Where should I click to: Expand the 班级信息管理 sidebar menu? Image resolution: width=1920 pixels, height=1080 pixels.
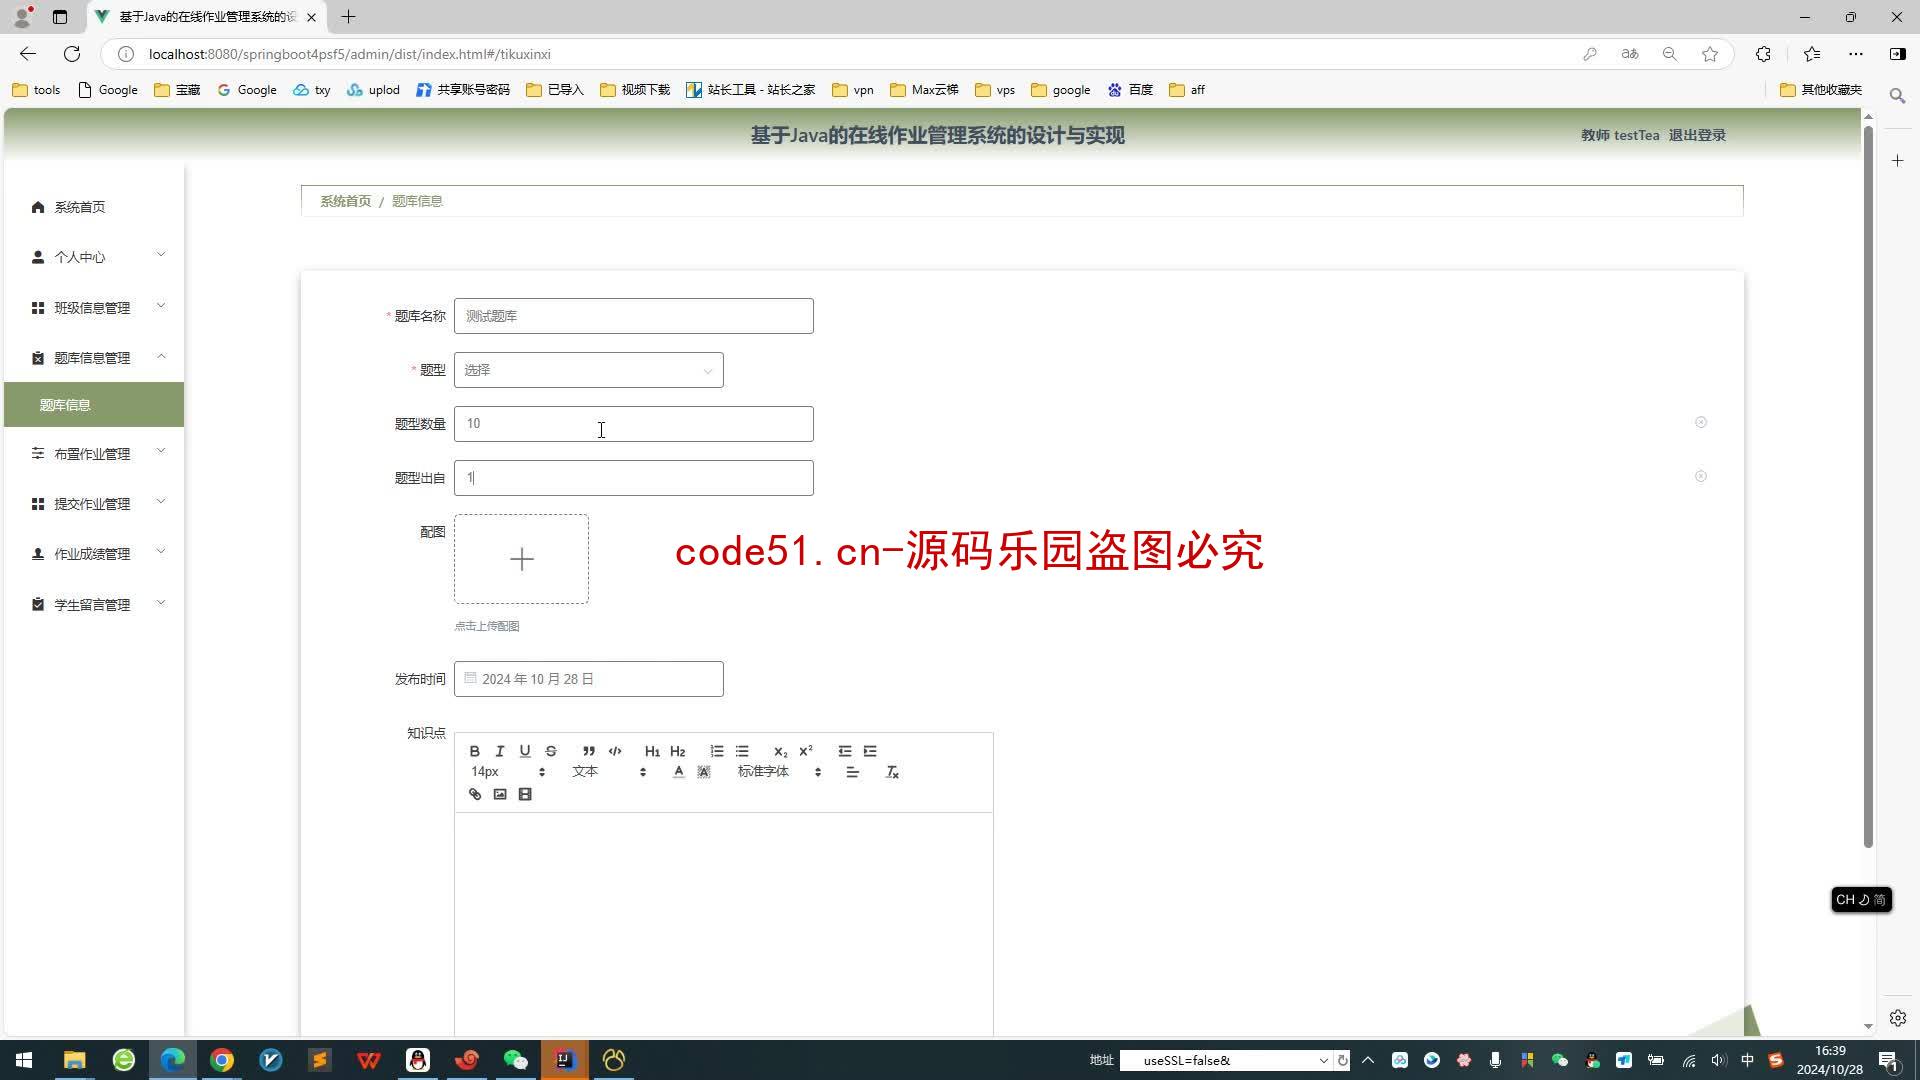[x=94, y=308]
